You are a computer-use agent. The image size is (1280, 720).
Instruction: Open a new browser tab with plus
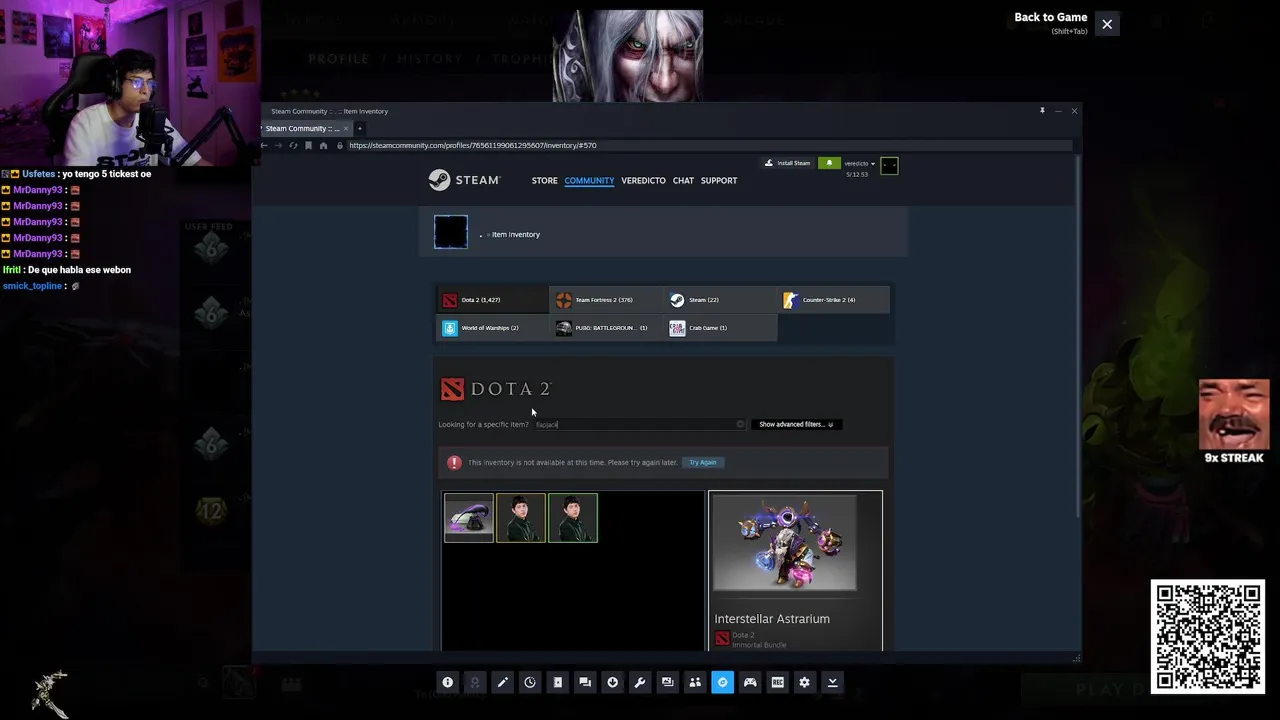[360, 128]
